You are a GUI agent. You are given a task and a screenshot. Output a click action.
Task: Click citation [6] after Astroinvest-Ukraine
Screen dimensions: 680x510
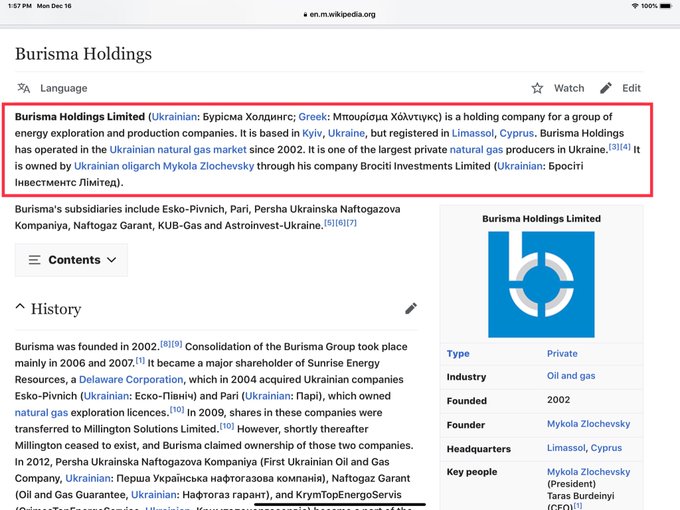coord(340,222)
